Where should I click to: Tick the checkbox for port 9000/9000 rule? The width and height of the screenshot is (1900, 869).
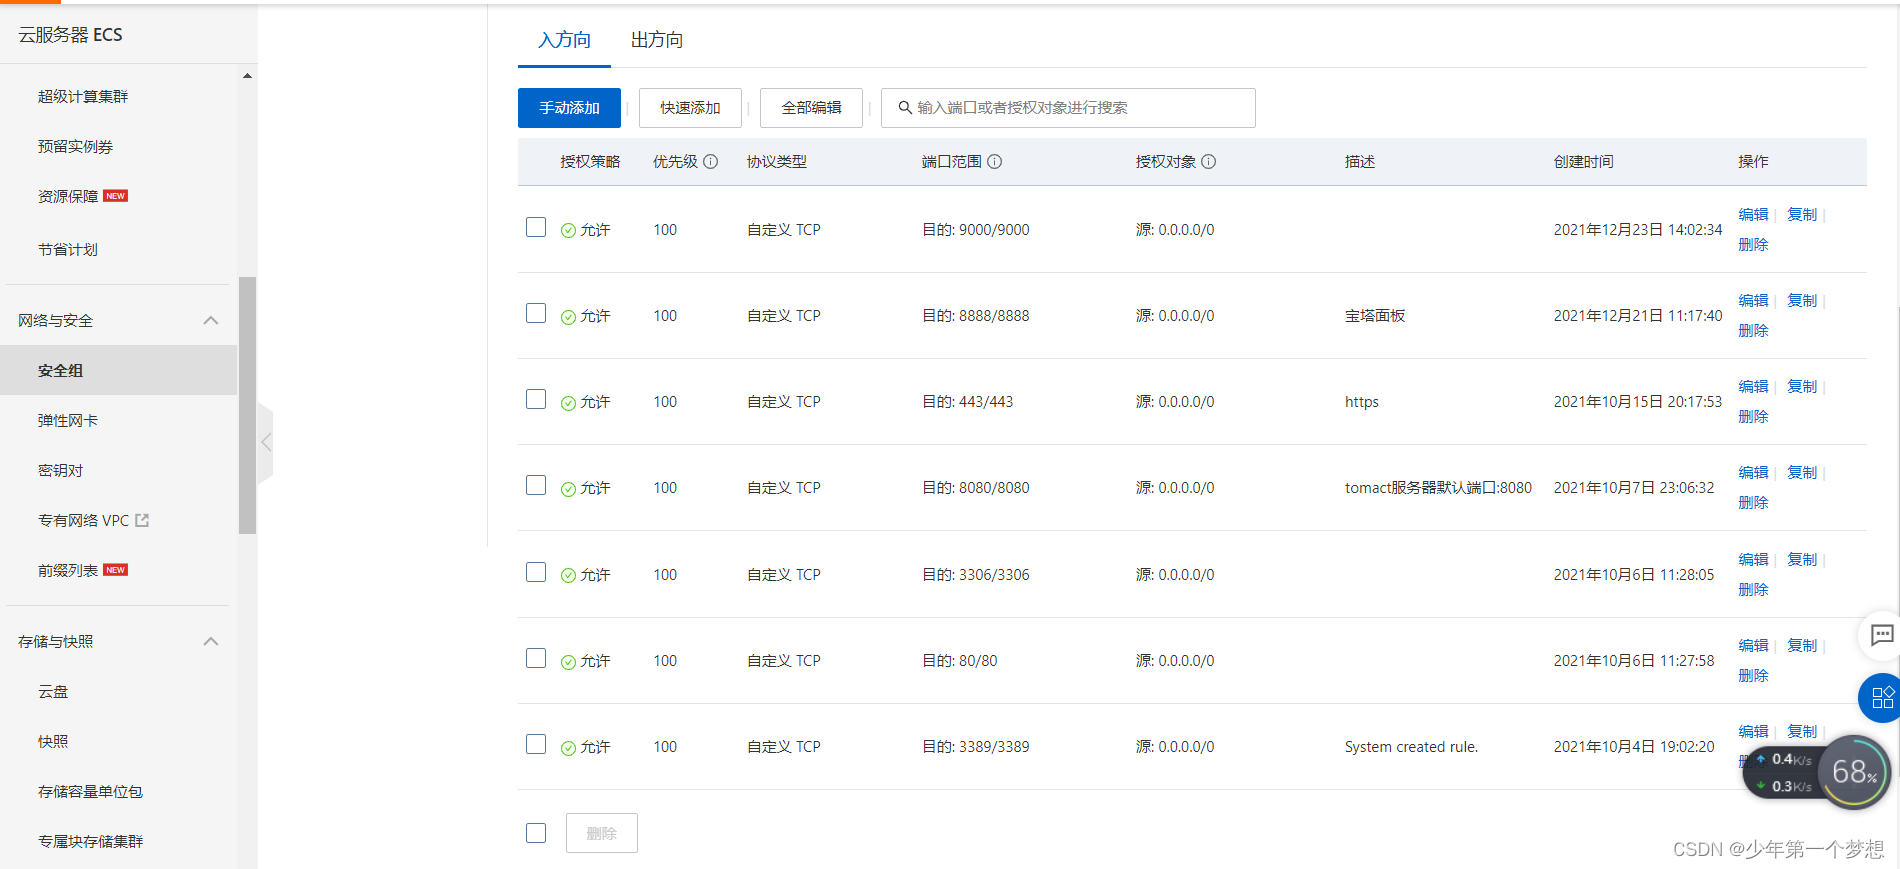(x=536, y=227)
